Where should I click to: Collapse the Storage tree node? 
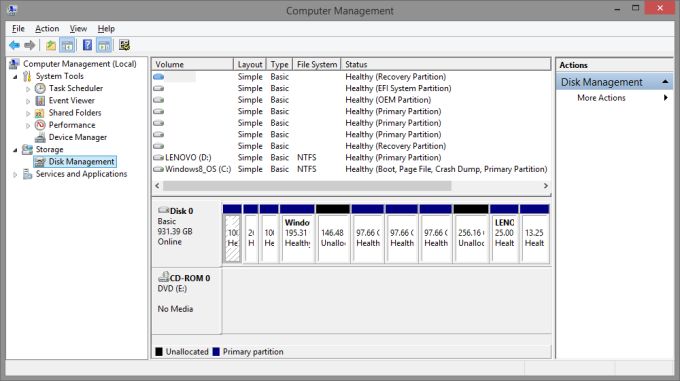[16, 150]
